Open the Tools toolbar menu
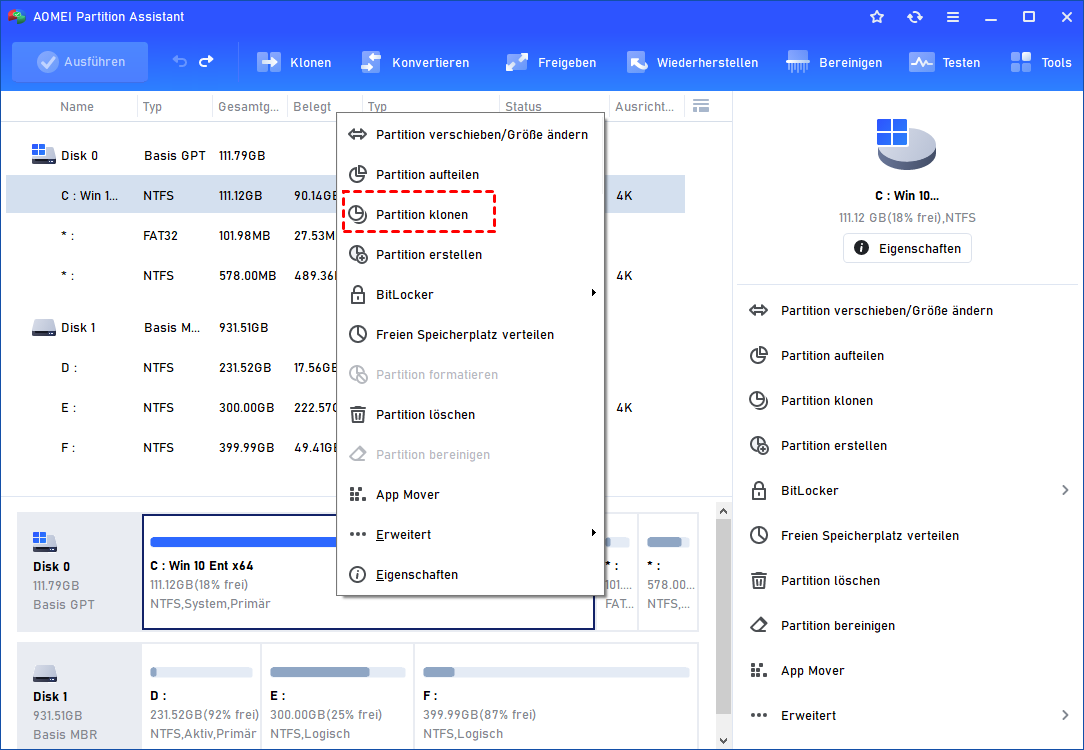The height and width of the screenshot is (750, 1084). click(1040, 62)
